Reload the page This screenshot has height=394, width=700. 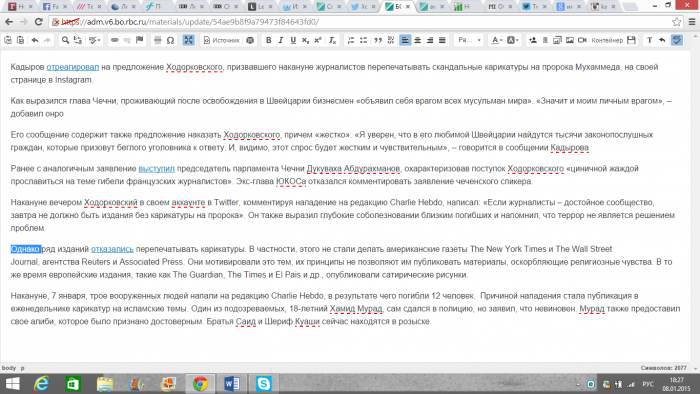(38, 22)
